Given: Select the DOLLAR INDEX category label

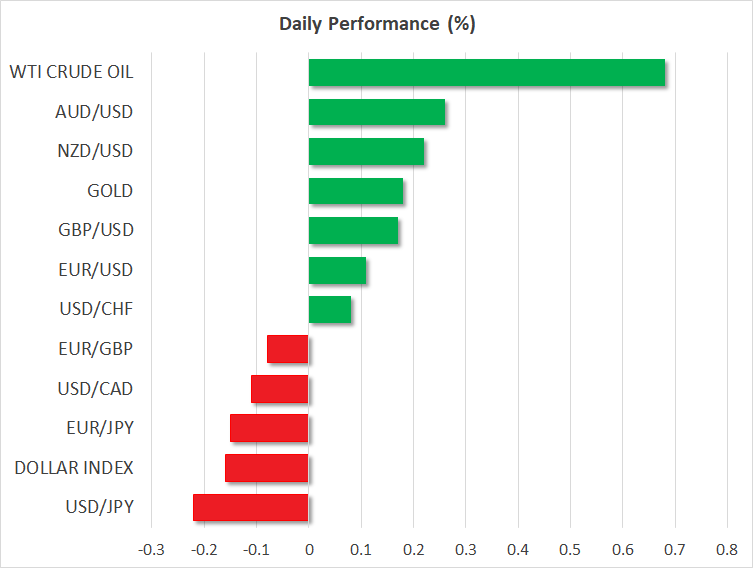Looking at the screenshot, I should coord(73,467).
